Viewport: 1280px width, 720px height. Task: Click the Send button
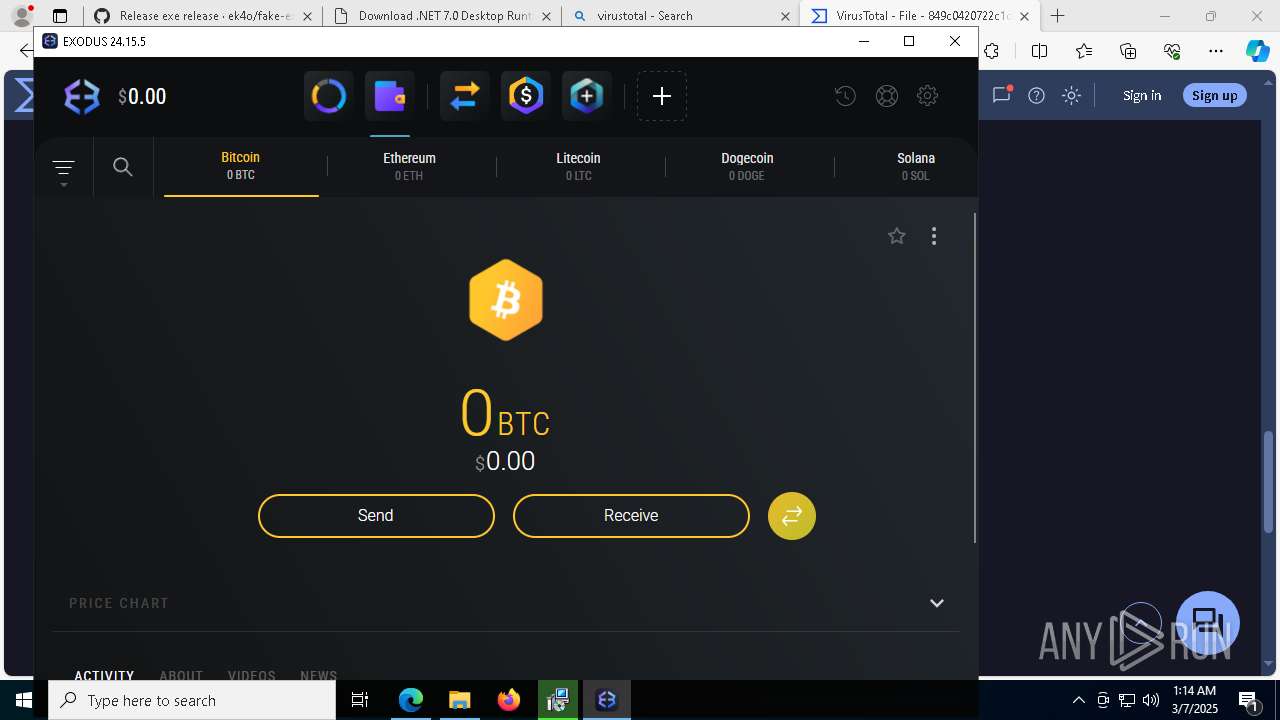pos(376,516)
